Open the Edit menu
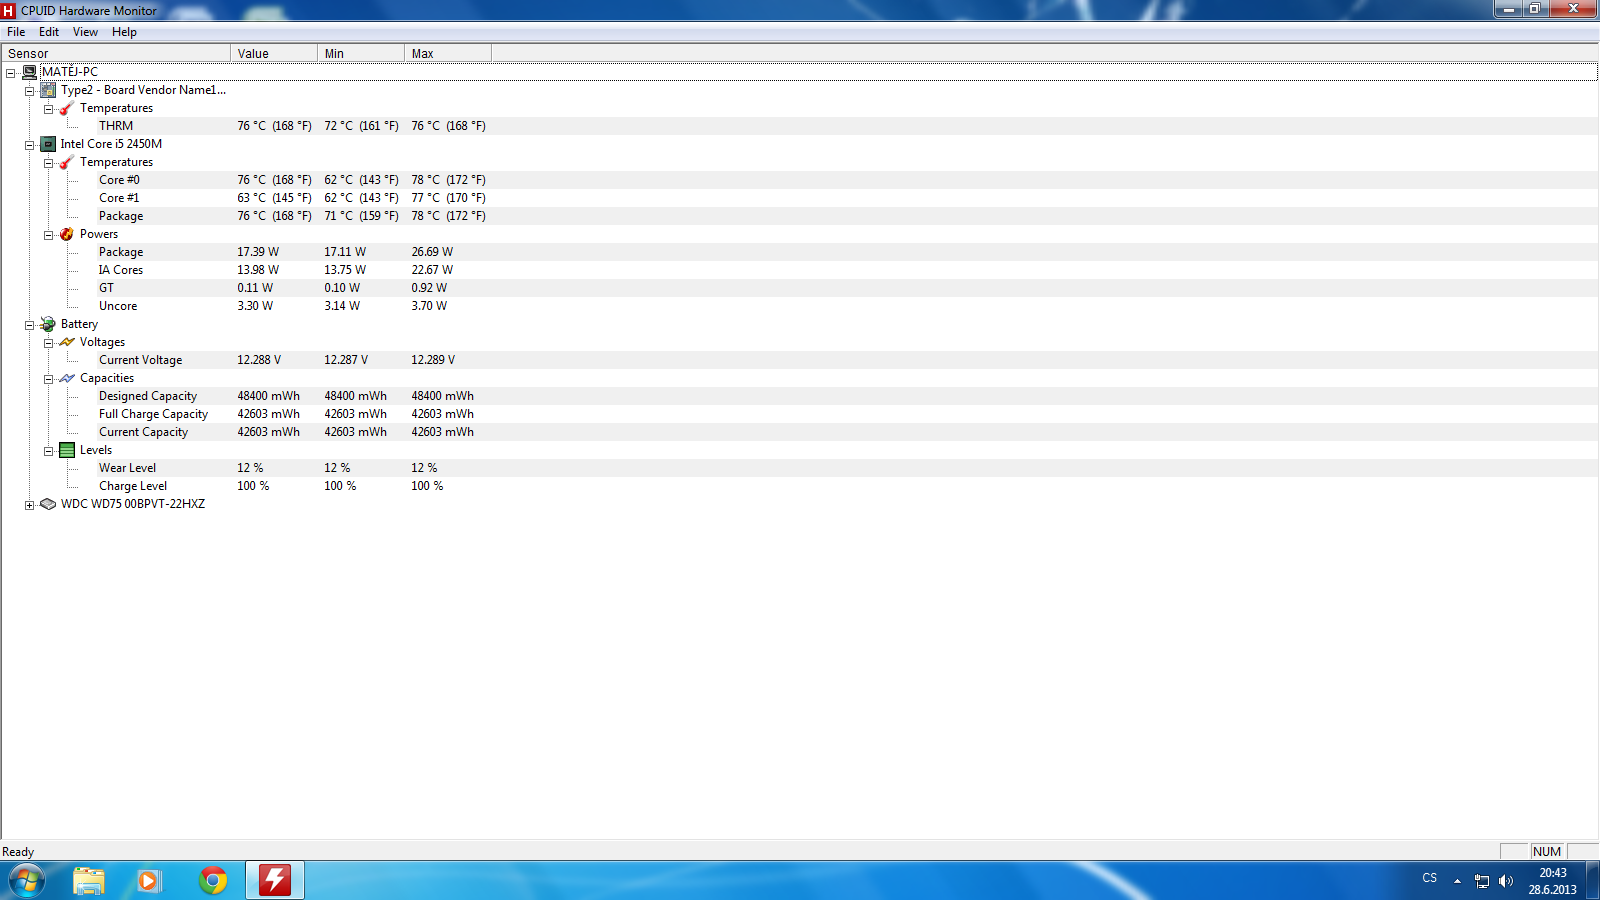This screenshot has height=900, width=1600. (49, 32)
